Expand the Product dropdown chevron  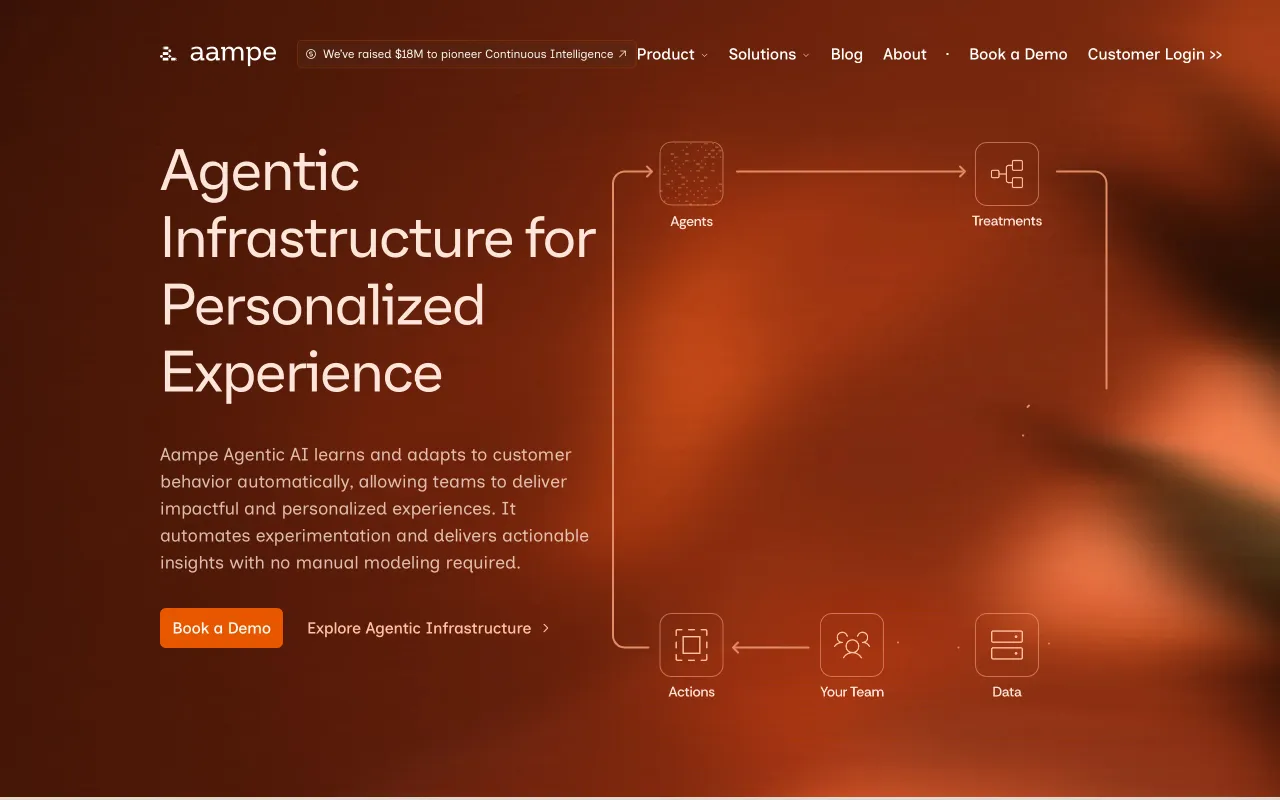tap(704, 55)
